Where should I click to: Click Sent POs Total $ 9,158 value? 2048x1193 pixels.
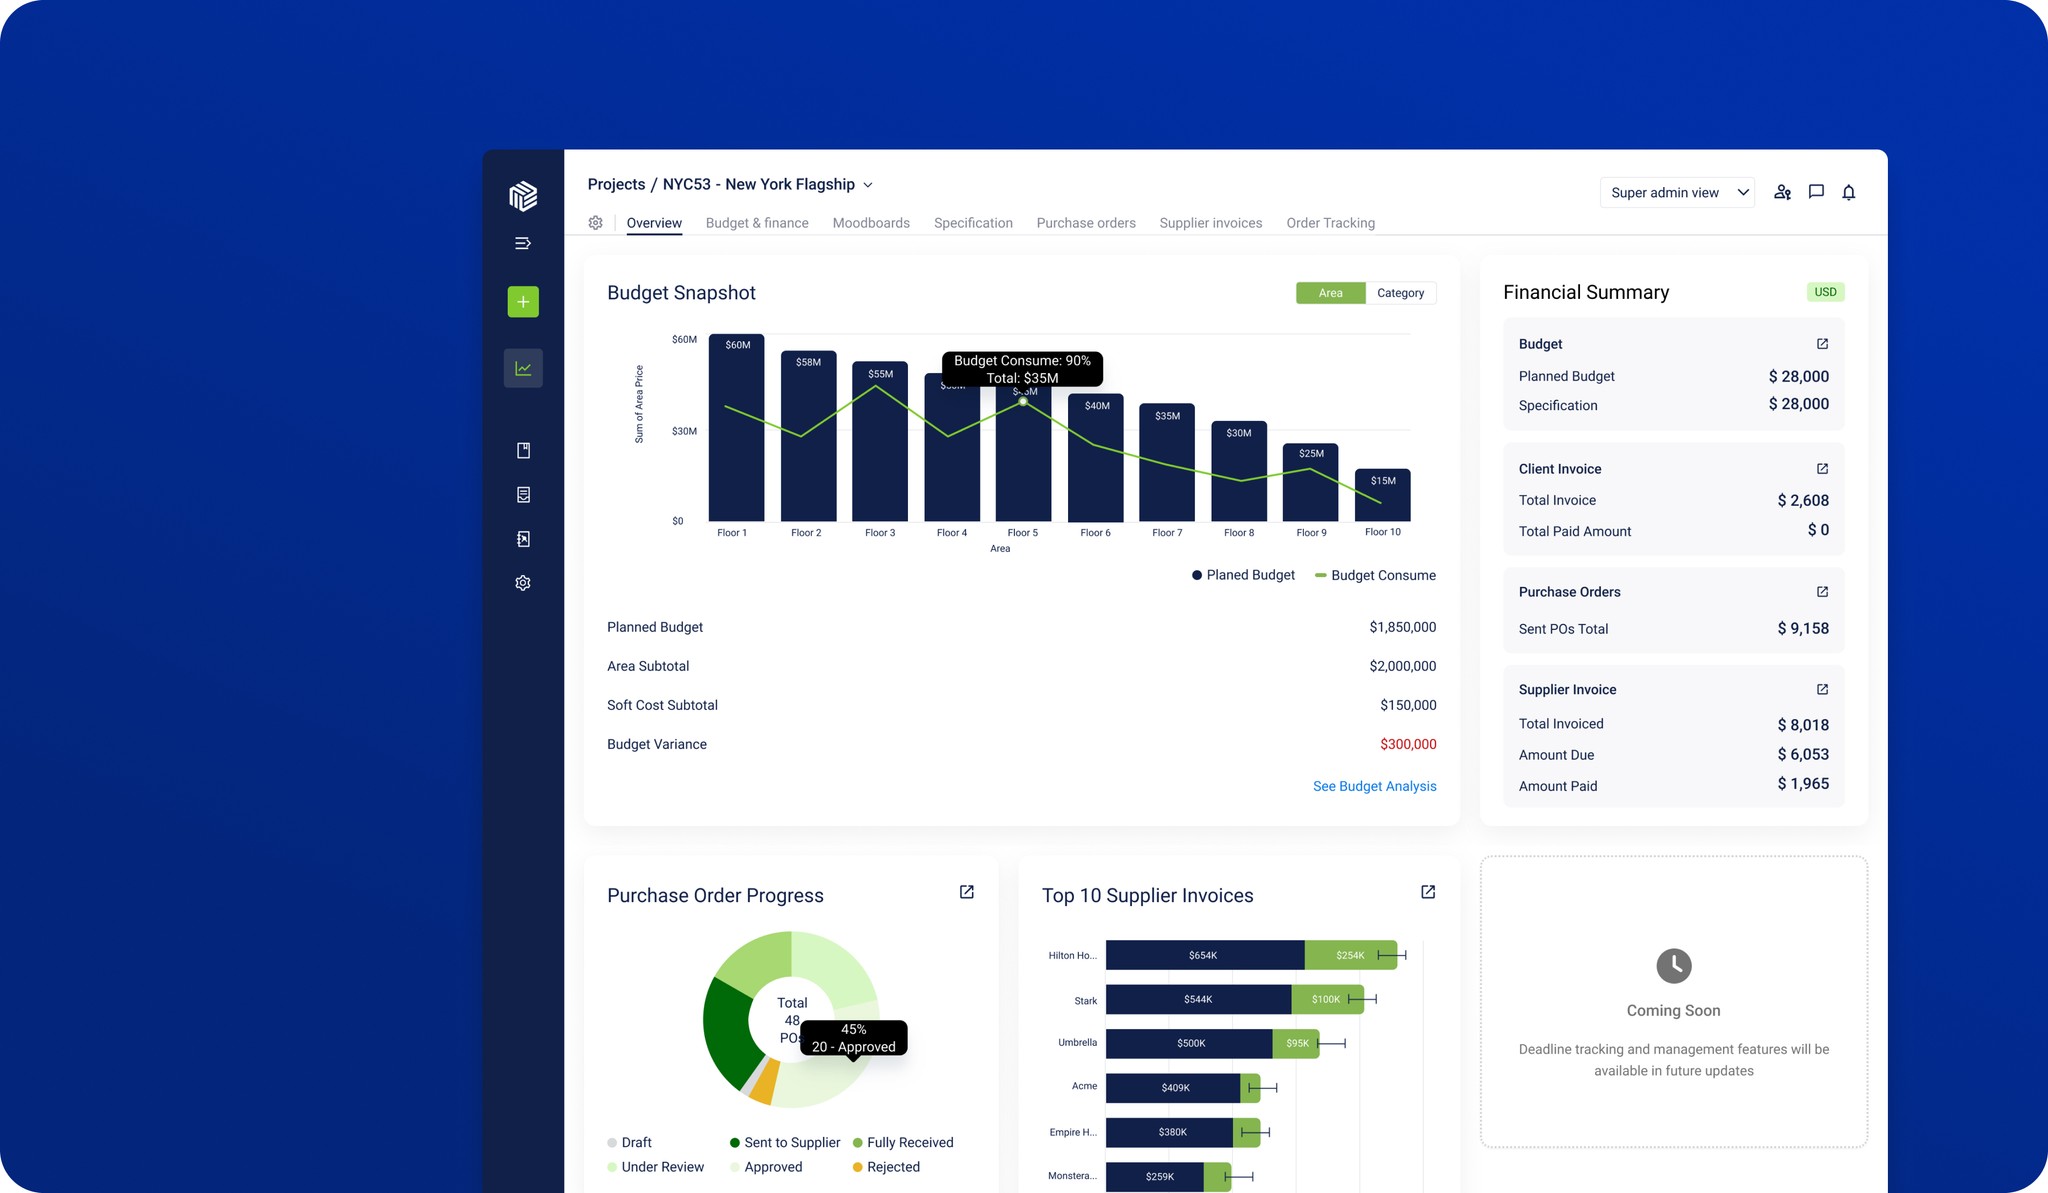pos(1803,628)
